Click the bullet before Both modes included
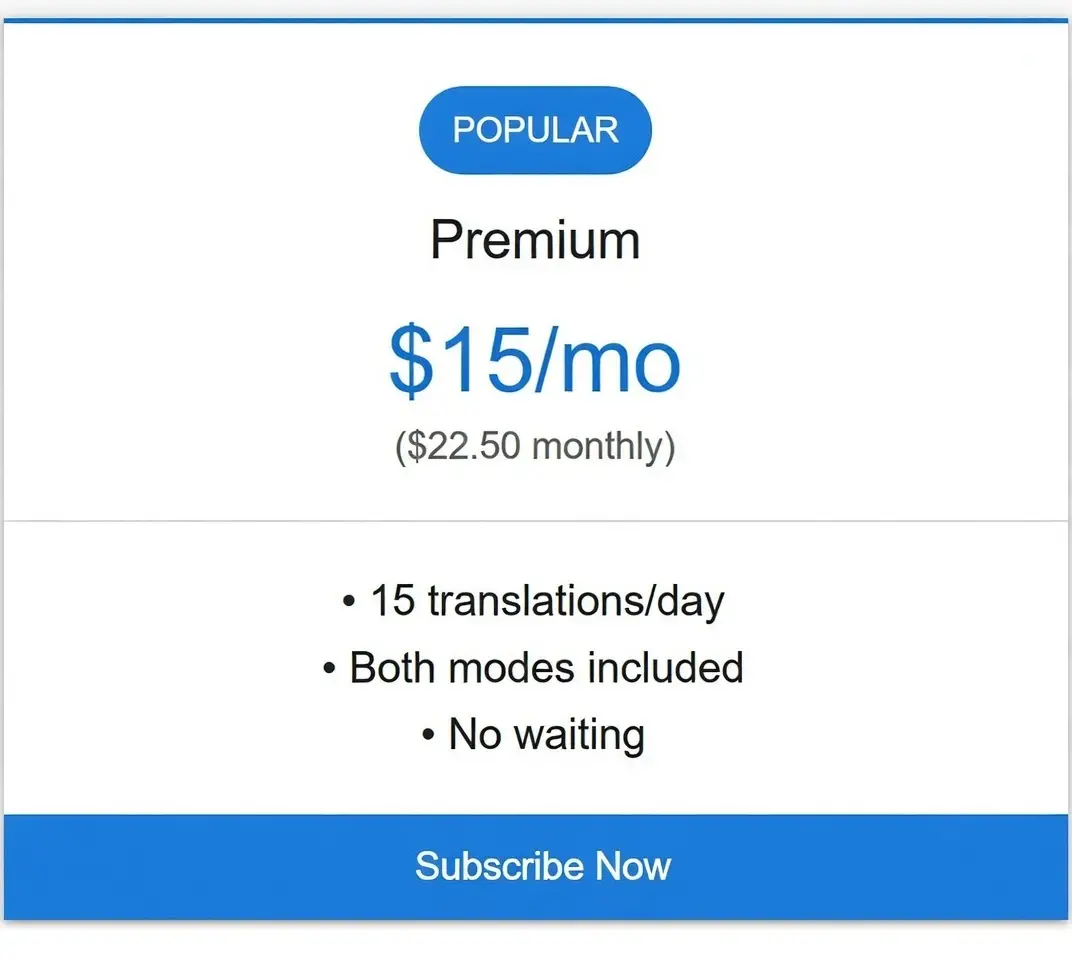 tap(329, 669)
